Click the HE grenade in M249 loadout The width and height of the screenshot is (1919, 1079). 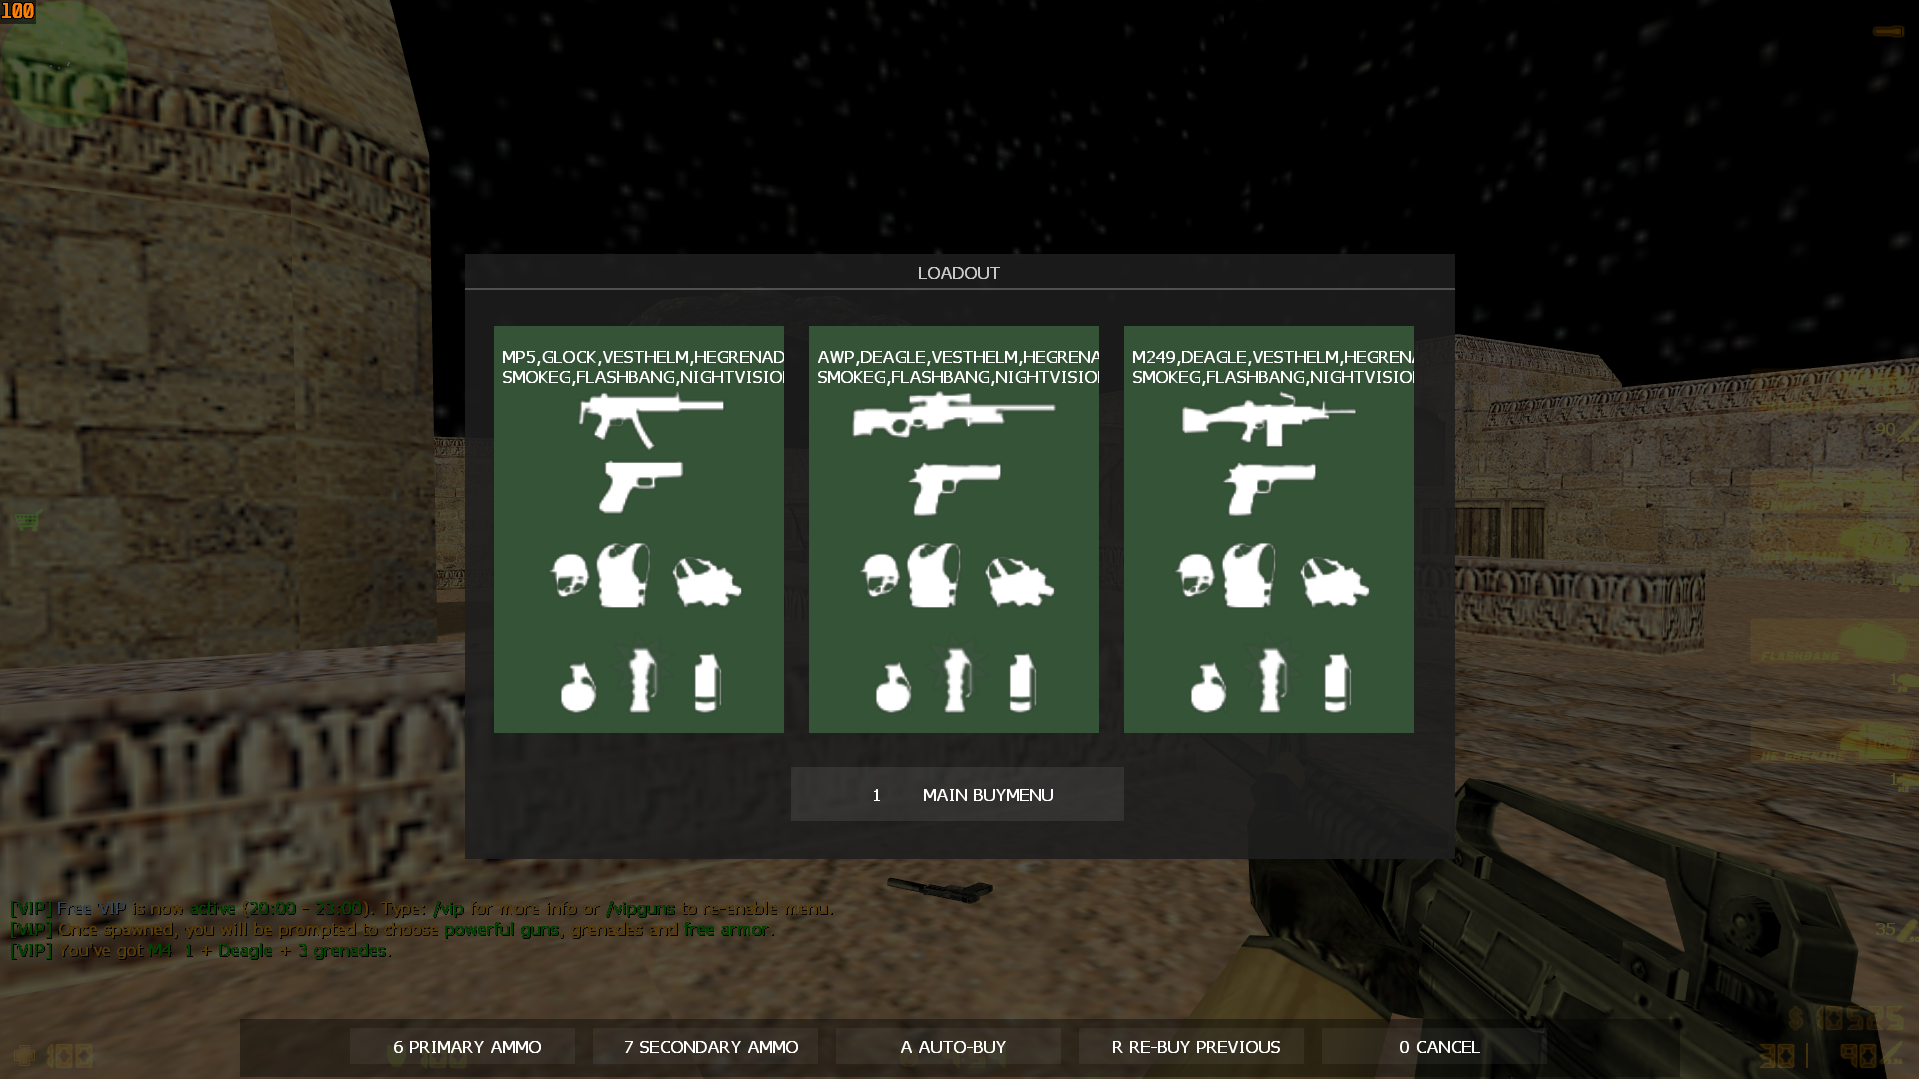click(x=1208, y=686)
